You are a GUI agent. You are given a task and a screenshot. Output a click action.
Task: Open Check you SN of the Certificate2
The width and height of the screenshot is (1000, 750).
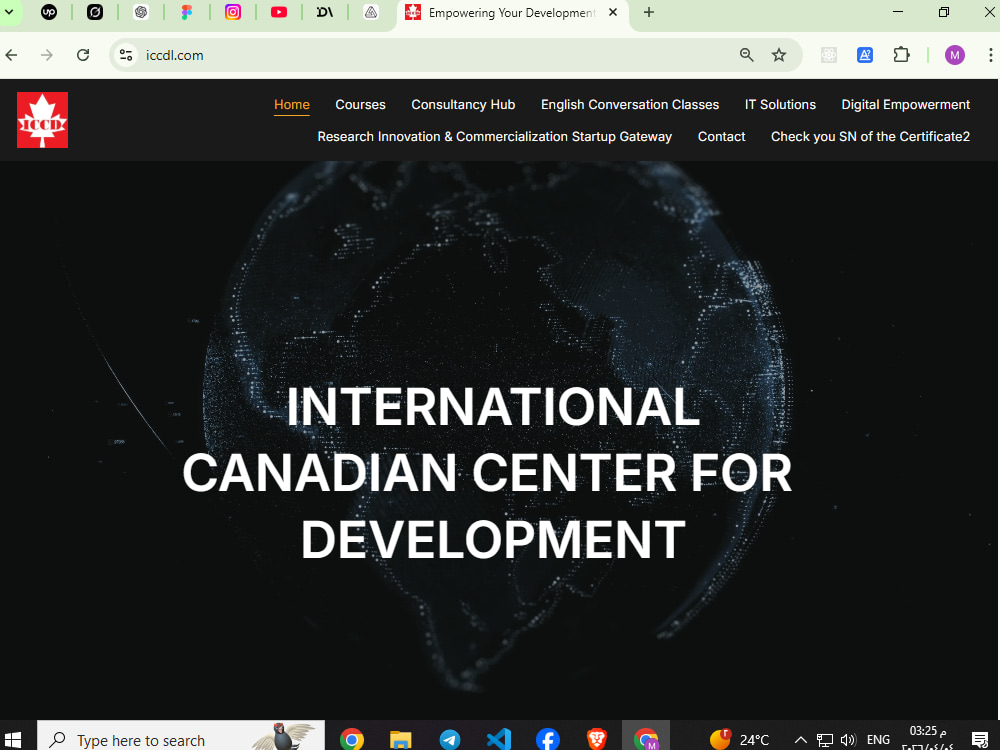tap(870, 136)
